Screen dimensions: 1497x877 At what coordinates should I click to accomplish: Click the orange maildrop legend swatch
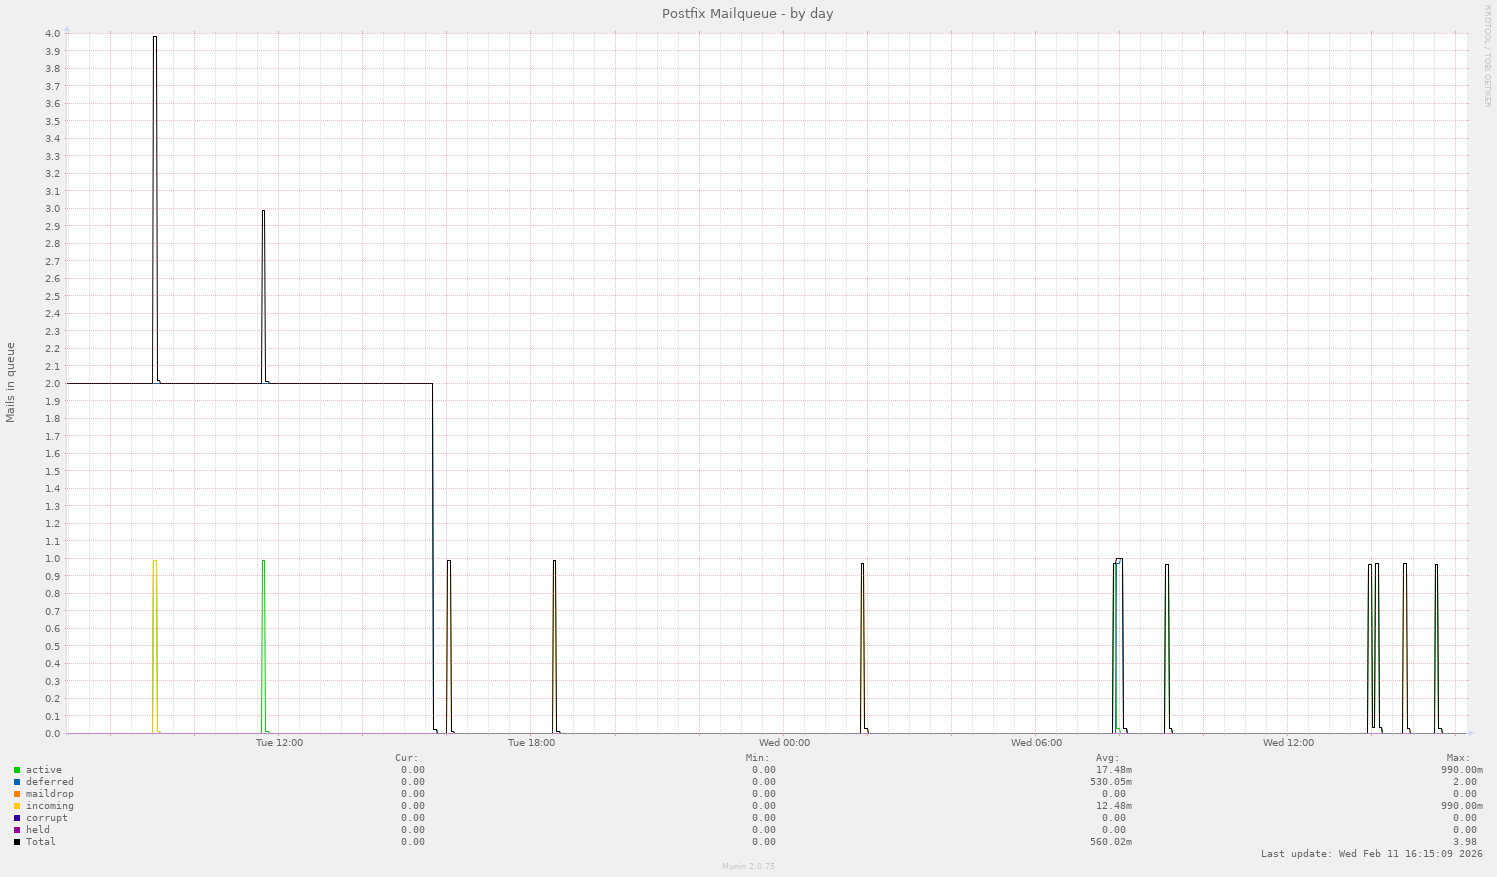pyautogui.click(x=15, y=794)
